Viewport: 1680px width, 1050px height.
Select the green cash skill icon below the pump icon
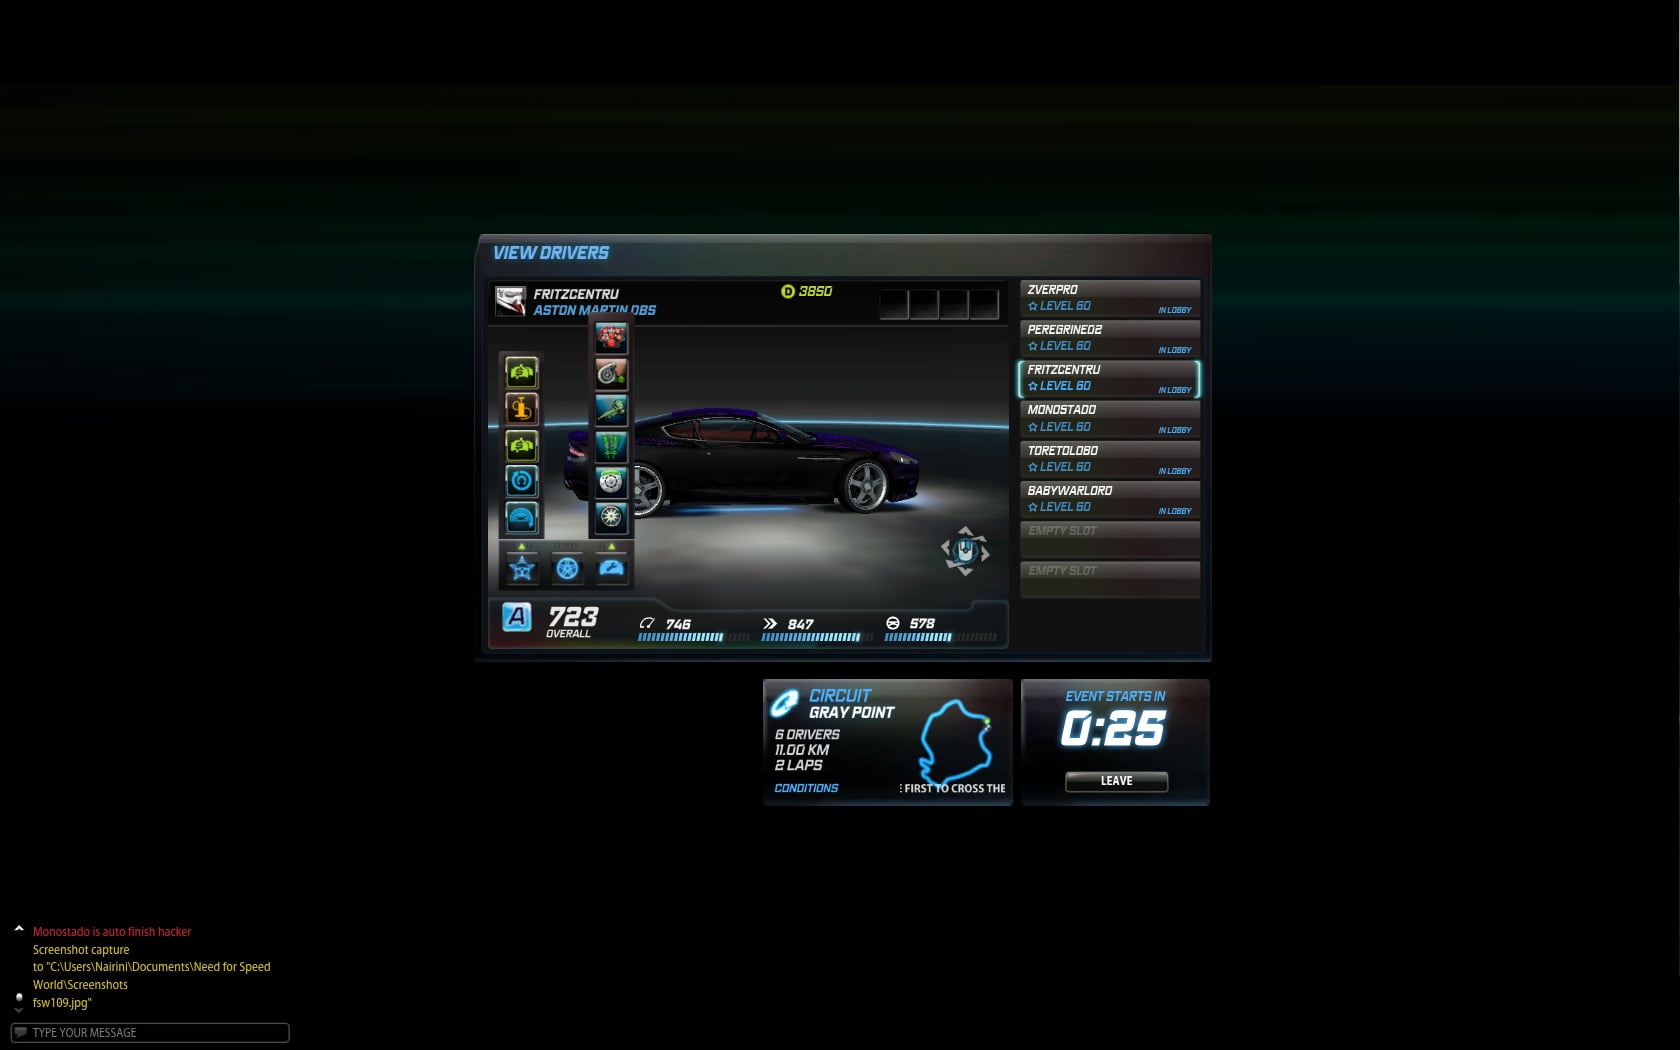tap(521, 446)
